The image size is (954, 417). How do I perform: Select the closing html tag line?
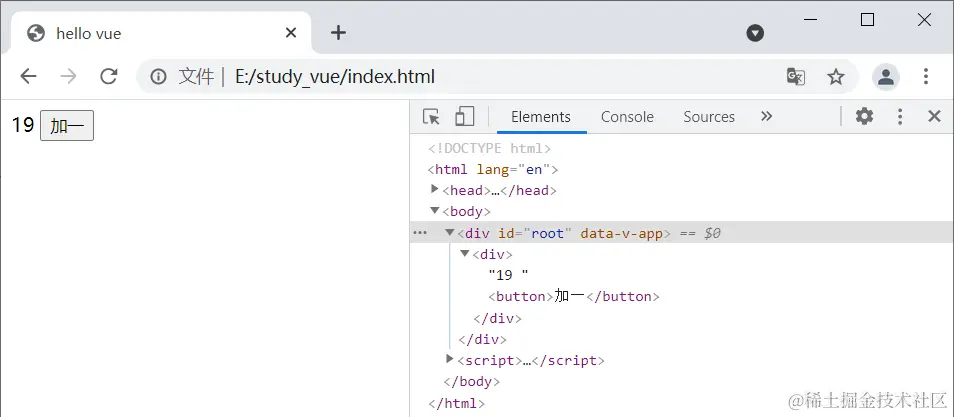(457, 403)
